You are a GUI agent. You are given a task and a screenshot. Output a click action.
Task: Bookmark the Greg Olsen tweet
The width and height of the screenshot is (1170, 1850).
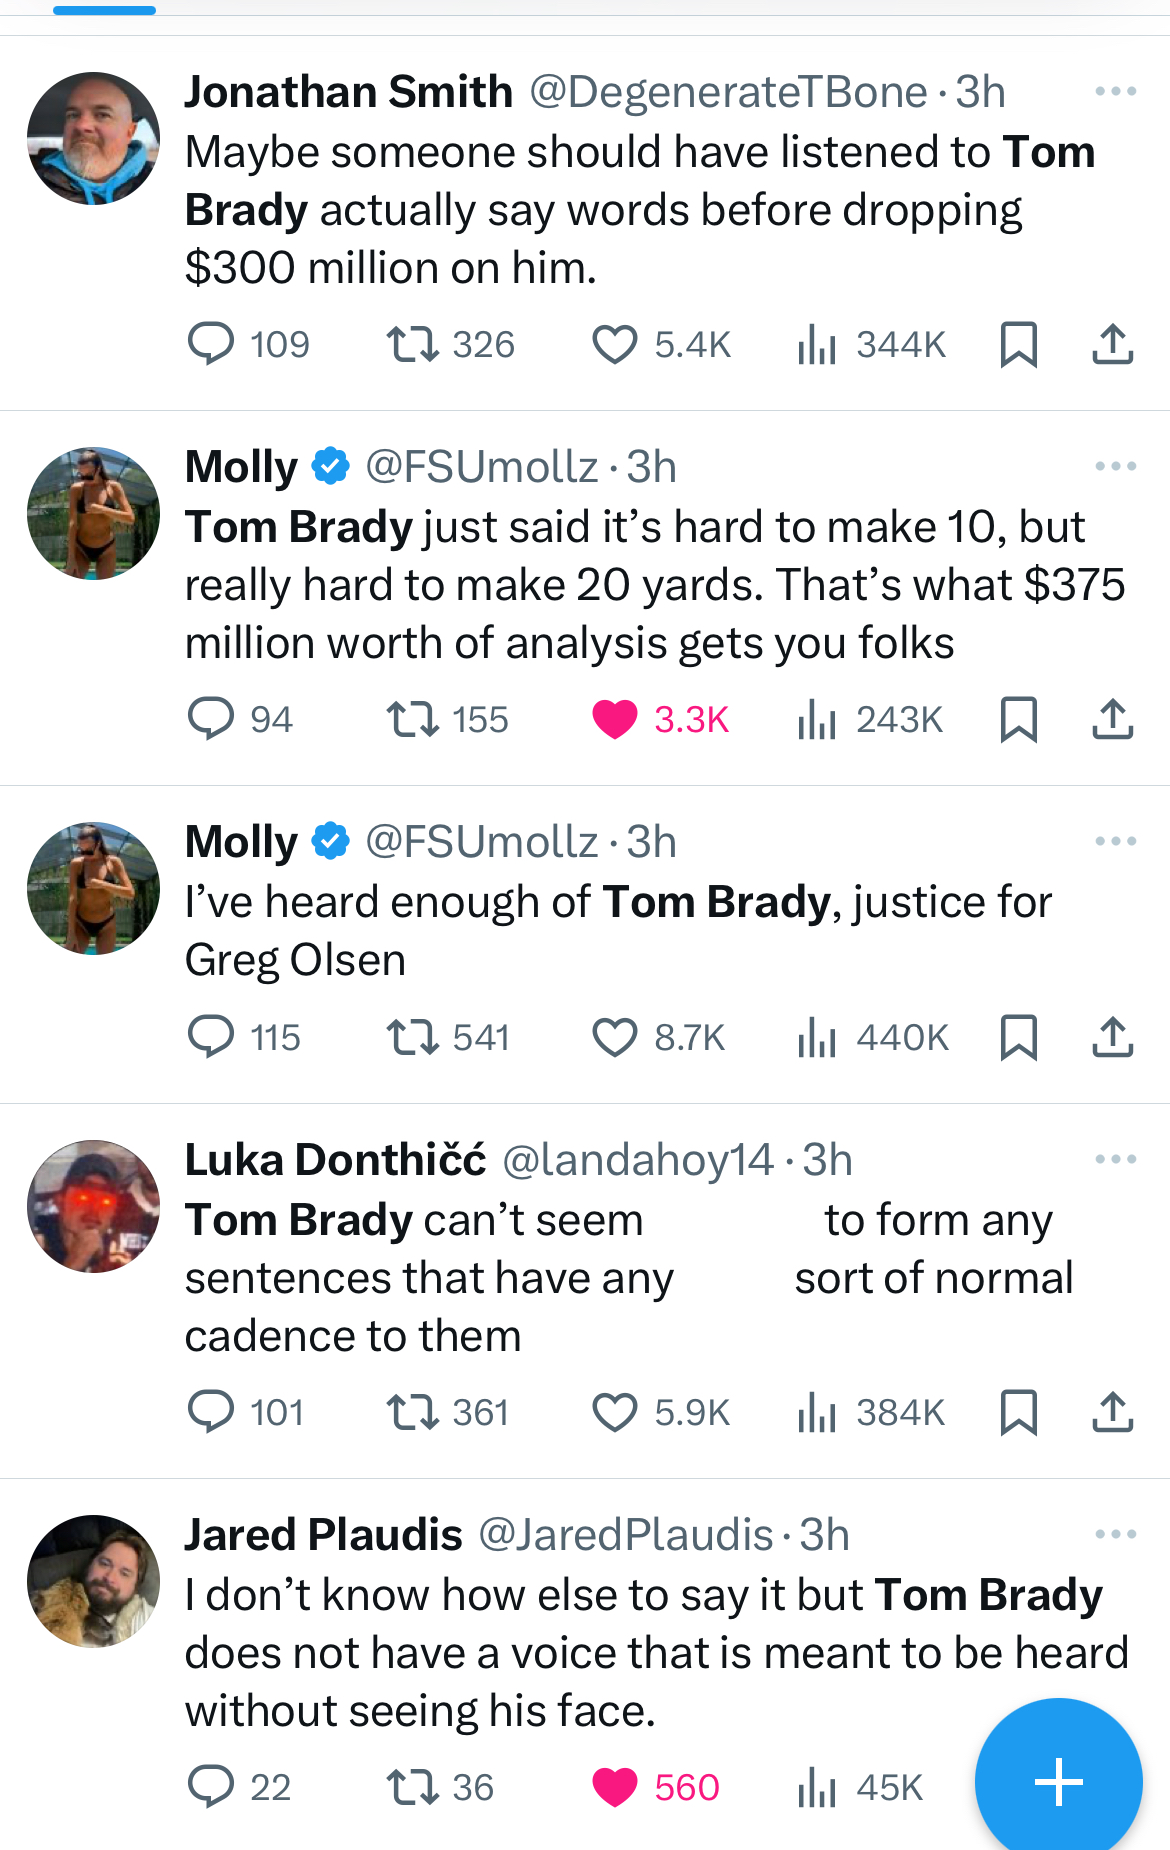point(1018,1038)
